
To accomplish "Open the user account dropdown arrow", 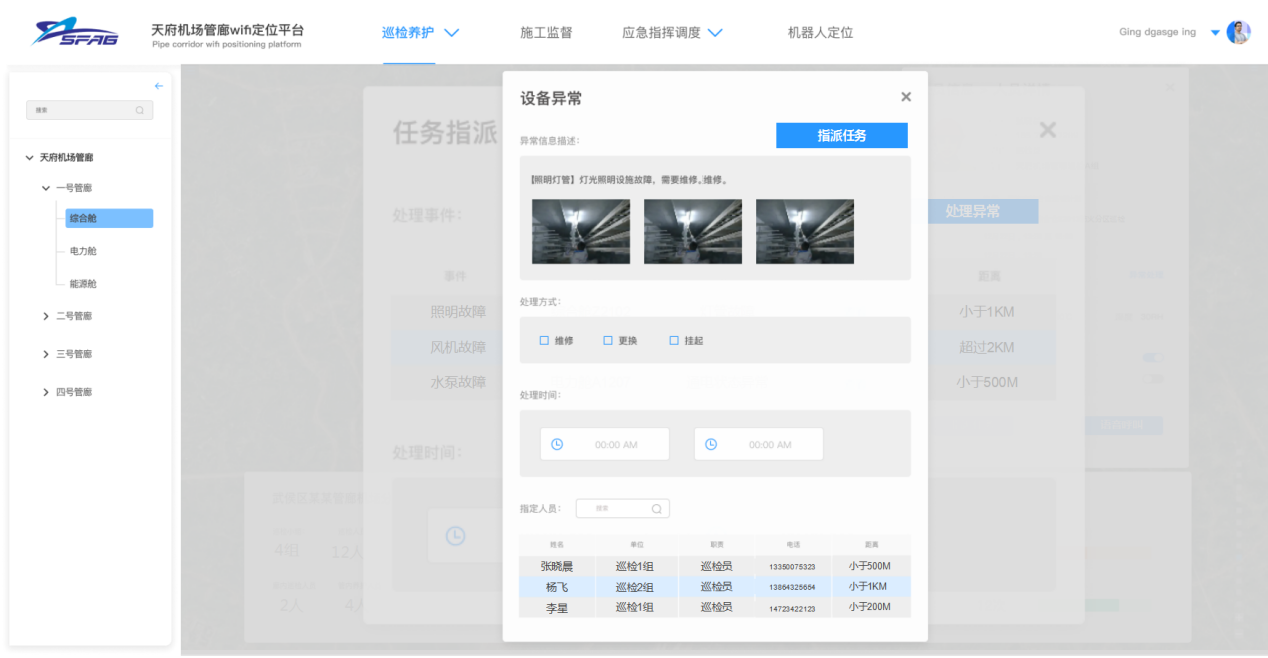I will pyautogui.click(x=1215, y=33).
